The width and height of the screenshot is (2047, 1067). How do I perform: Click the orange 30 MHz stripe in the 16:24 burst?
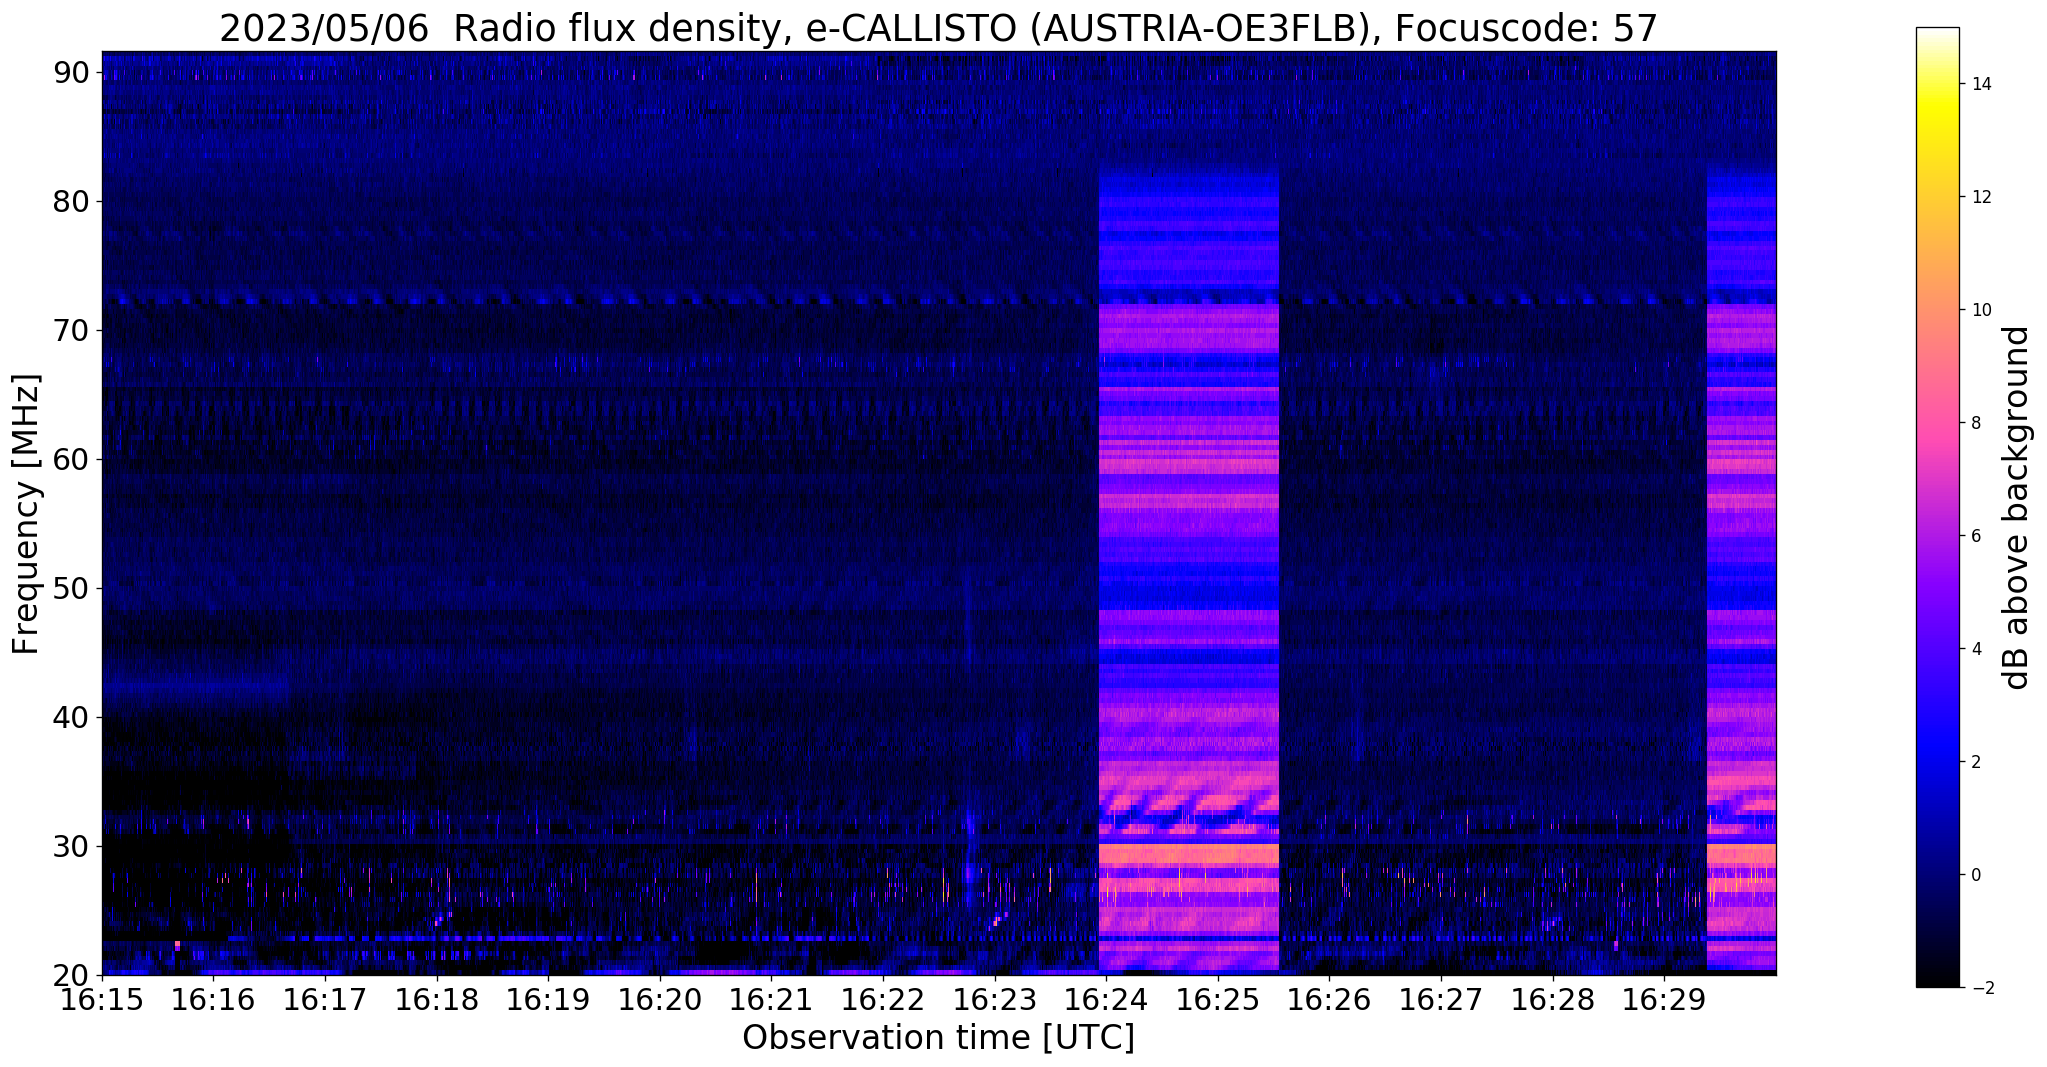click(x=1189, y=855)
